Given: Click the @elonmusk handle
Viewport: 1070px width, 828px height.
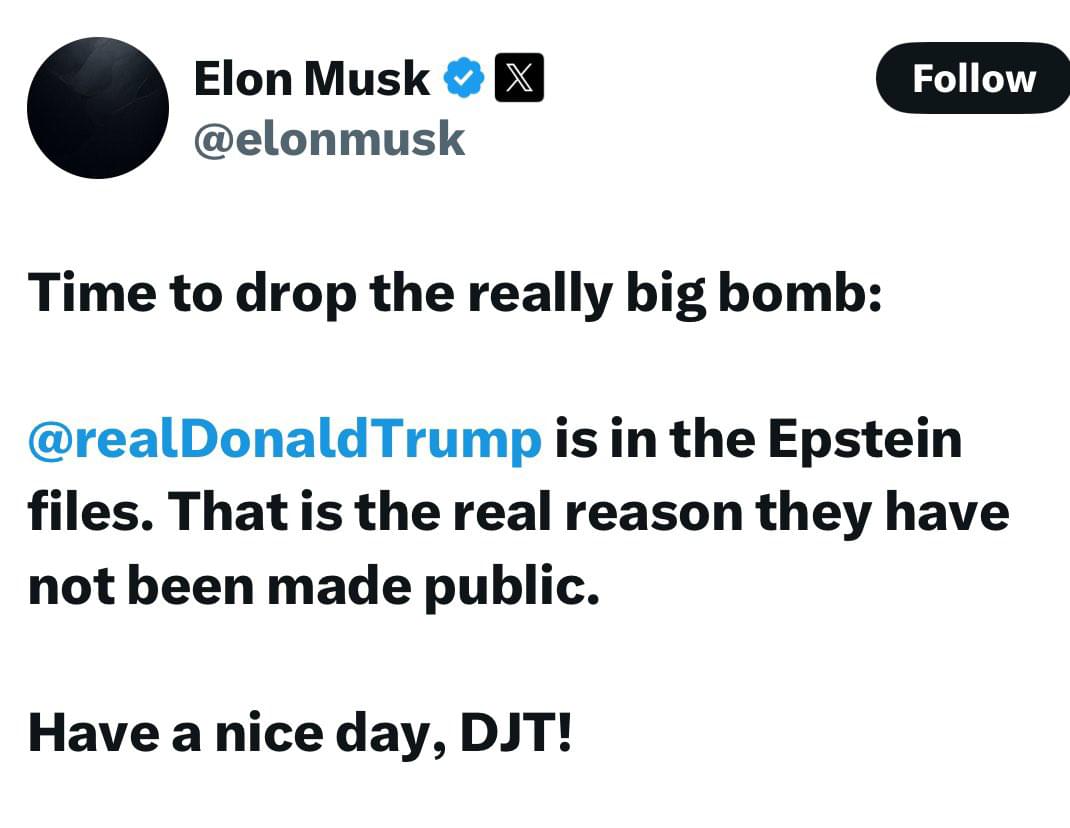Looking at the screenshot, I should (328, 140).
